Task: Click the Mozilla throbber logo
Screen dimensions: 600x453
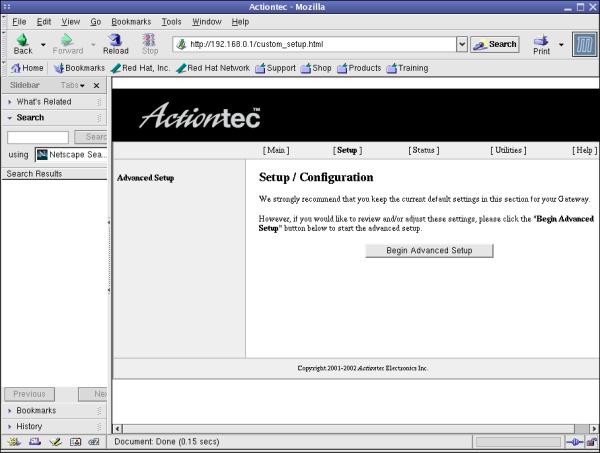Action: [x=584, y=44]
